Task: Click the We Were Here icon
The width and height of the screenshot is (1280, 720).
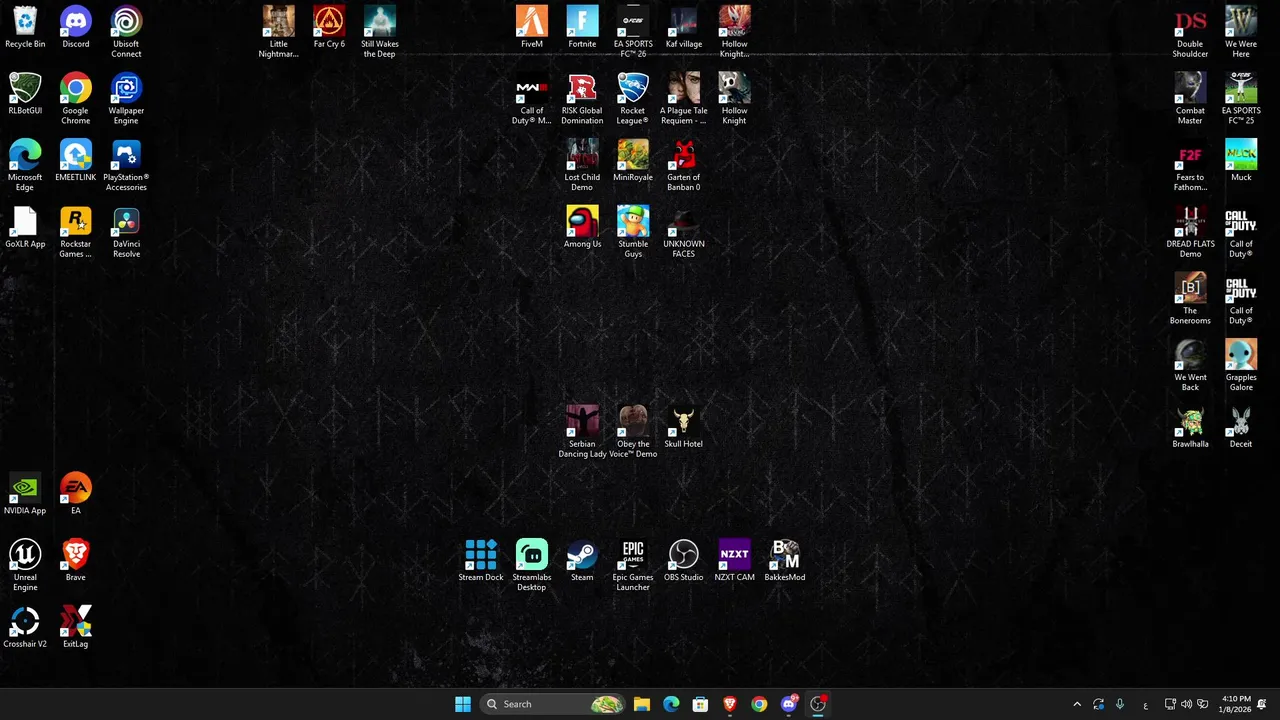Action: point(1241,32)
